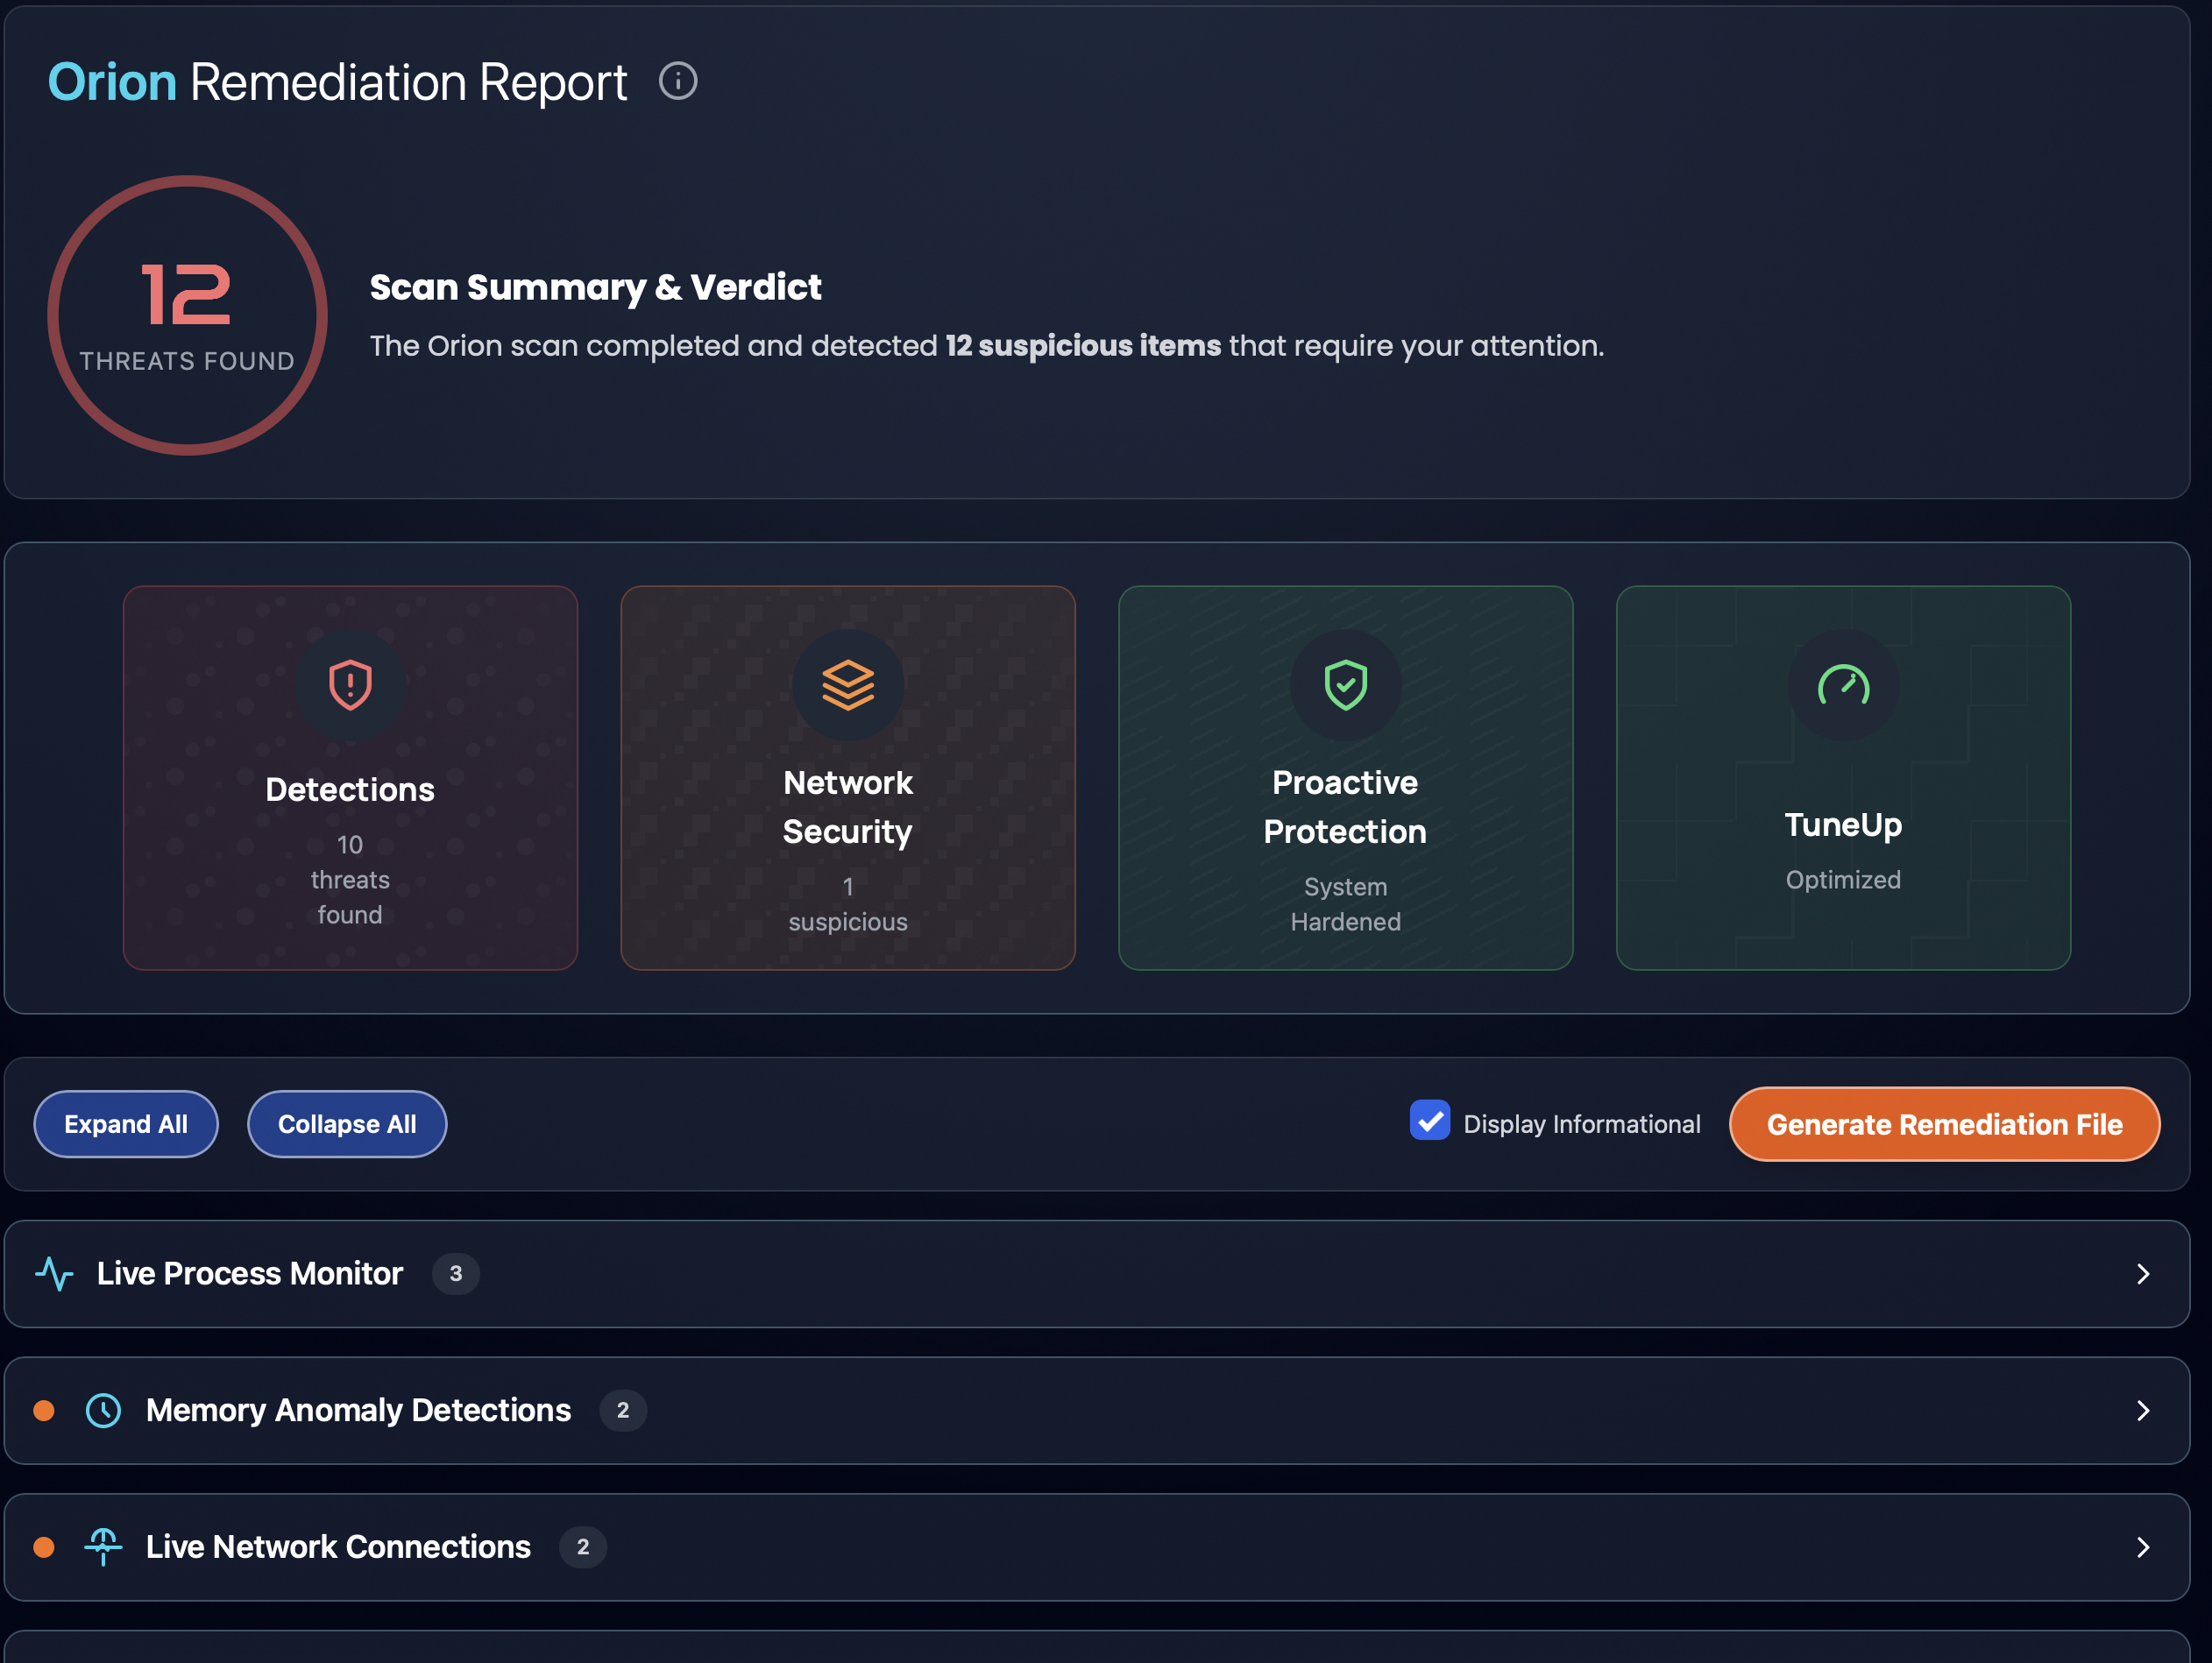Click the '1 suspicious' text
Screen dimensions: 2212x1663
[848, 904]
